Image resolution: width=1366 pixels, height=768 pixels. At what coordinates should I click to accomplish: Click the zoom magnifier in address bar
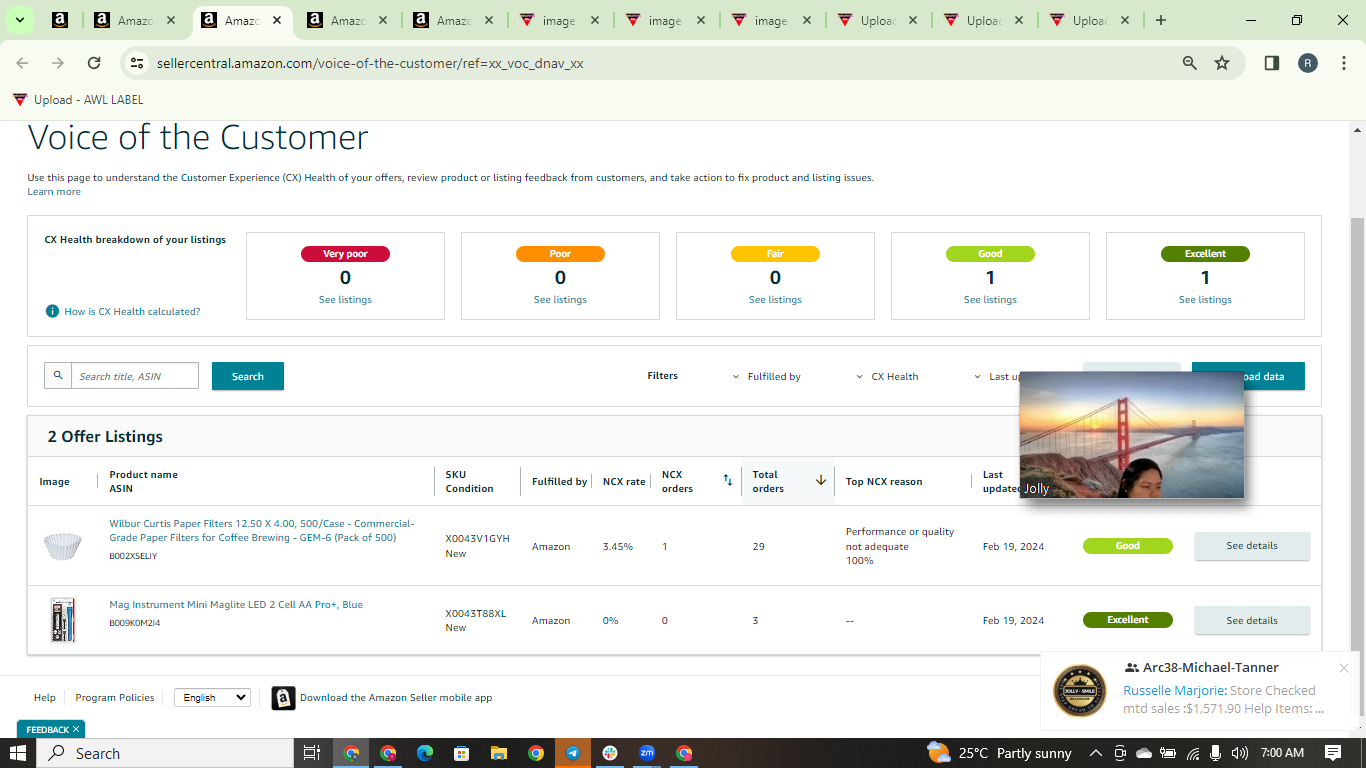1190,63
